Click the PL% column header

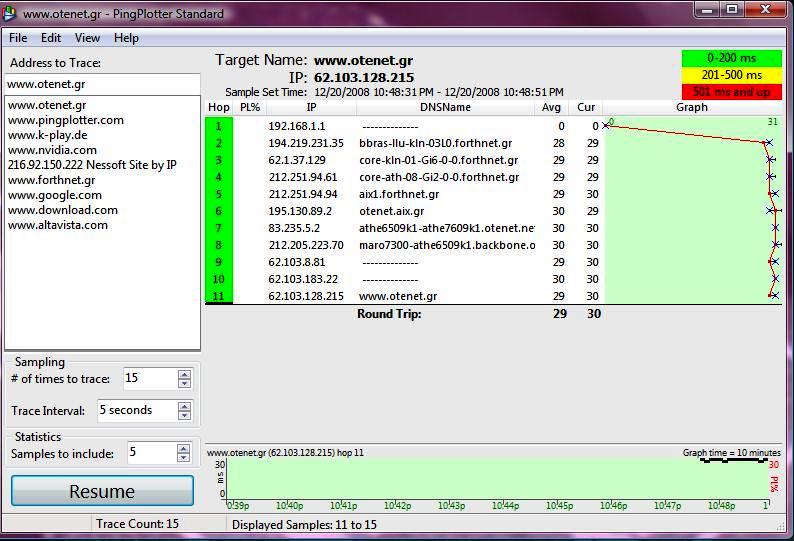(x=250, y=107)
